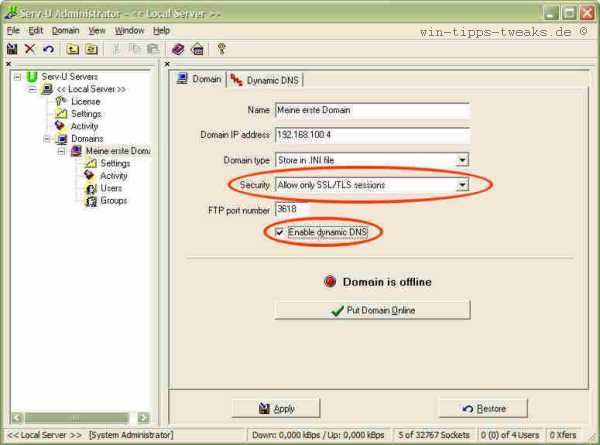Click the 0 (0) of 4 Users status entry
The image size is (600, 445).
(x=510, y=435)
